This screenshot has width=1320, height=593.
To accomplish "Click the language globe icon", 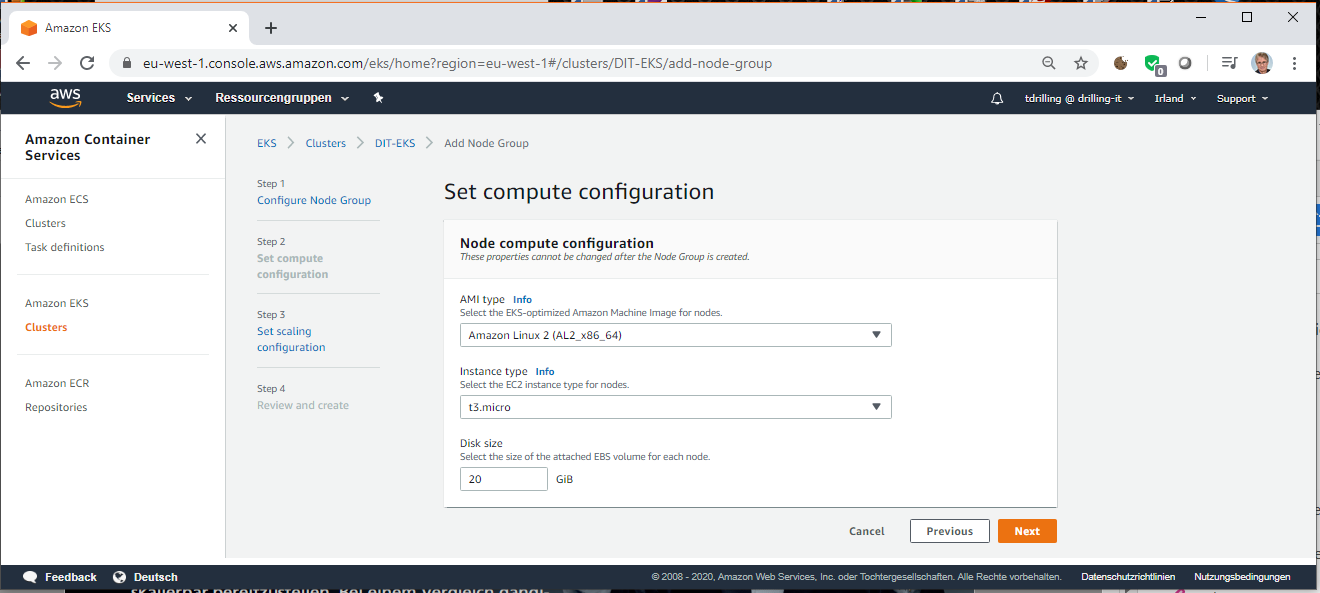I will click(120, 577).
